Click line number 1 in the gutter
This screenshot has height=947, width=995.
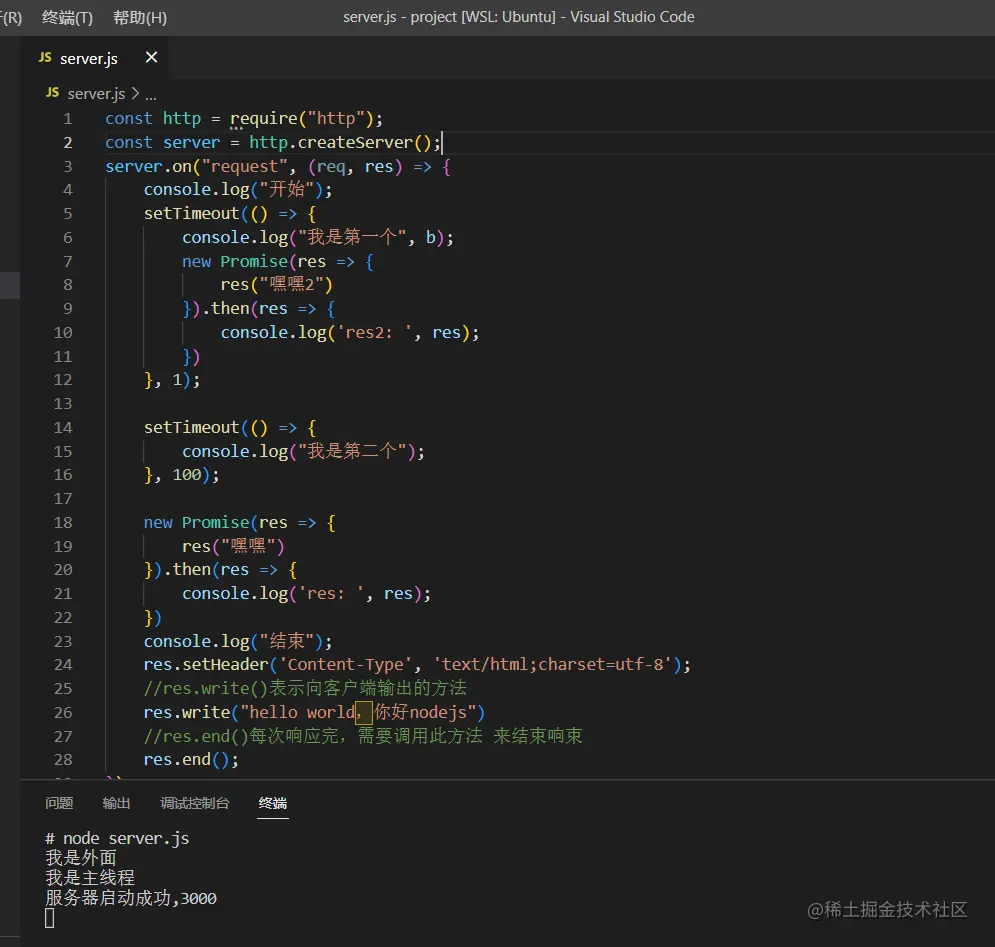click(67, 119)
